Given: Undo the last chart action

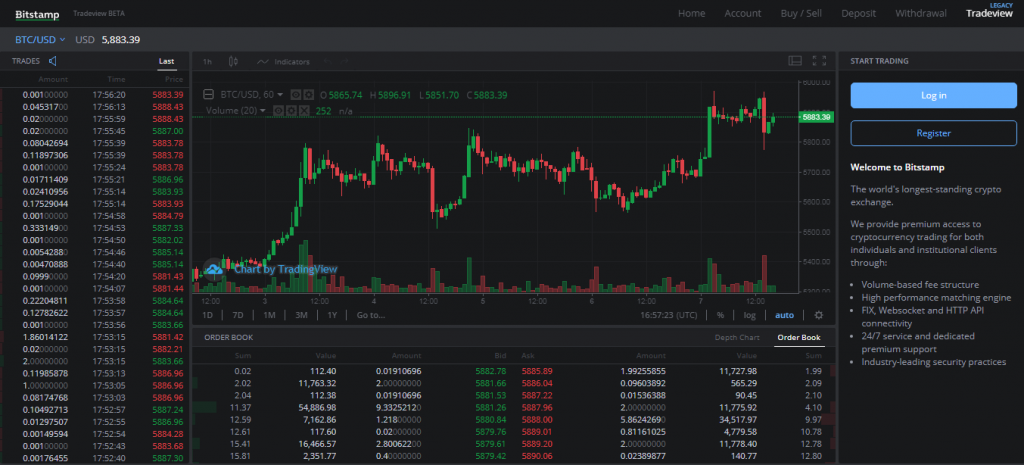Looking at the screenshot, I should (328, 61).
